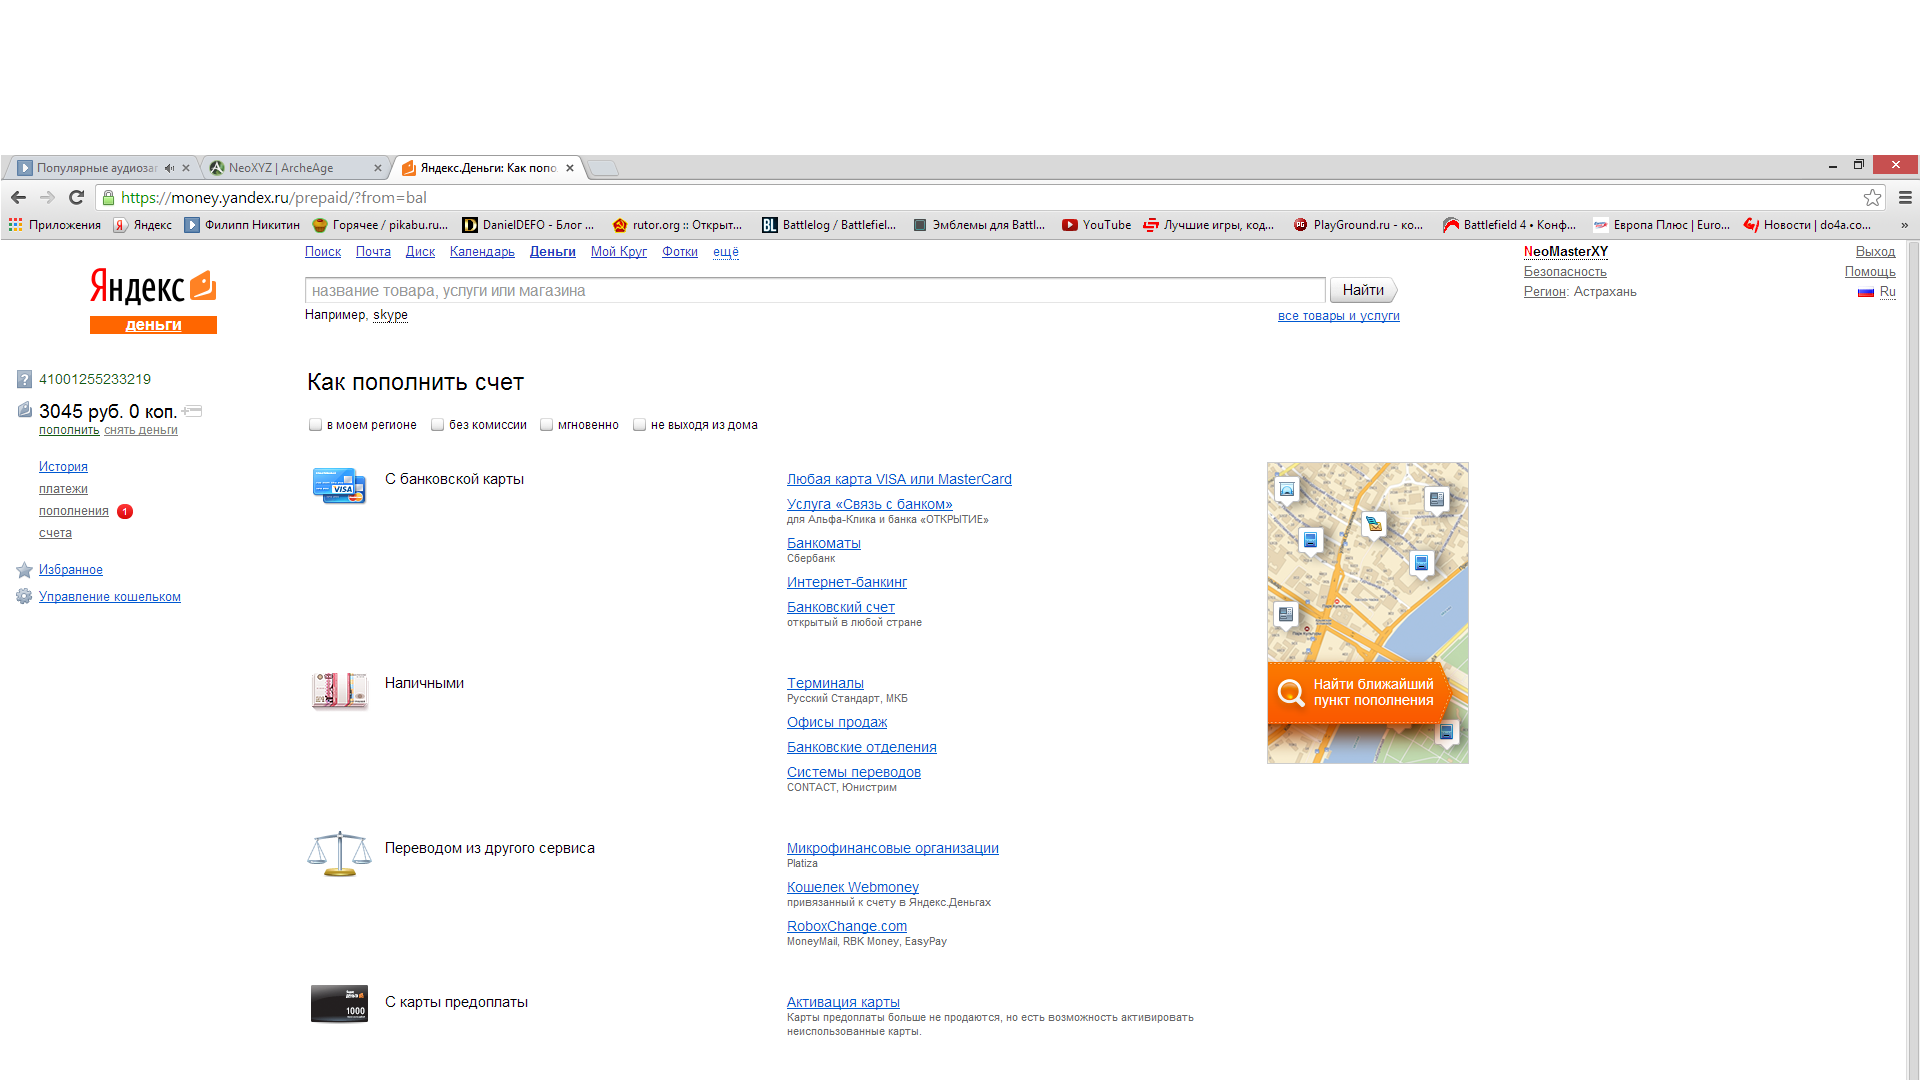This screenshot has height=1080, width=1920.
Task: Tick the не выходя из дома checkbox
Action: pos(639,425)
